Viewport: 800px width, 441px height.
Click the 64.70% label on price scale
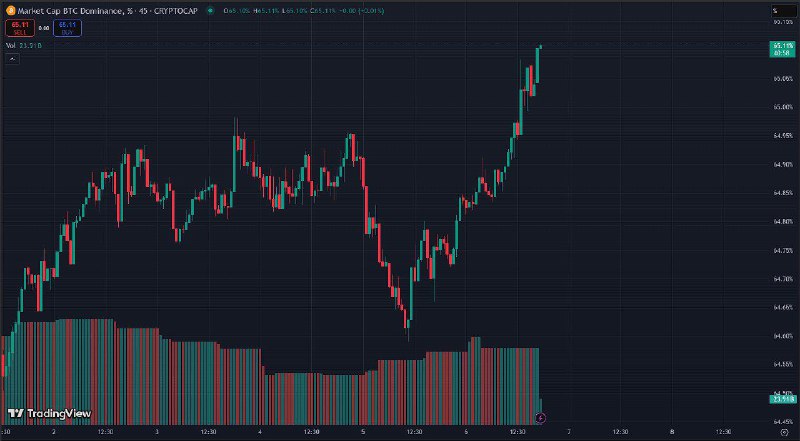(783, 279)
